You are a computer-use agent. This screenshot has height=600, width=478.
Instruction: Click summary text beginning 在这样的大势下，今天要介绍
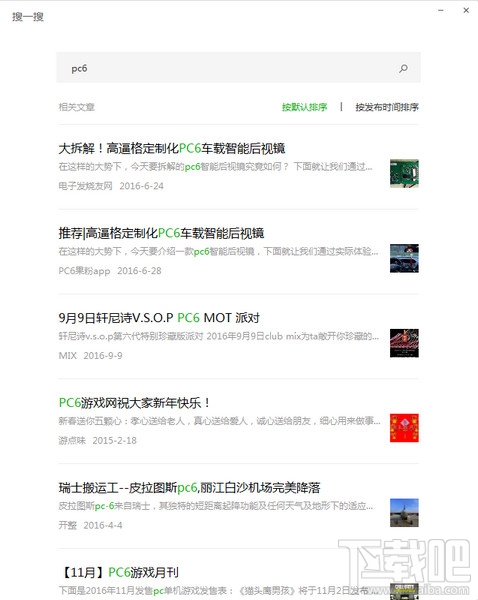tap(219, 251)
